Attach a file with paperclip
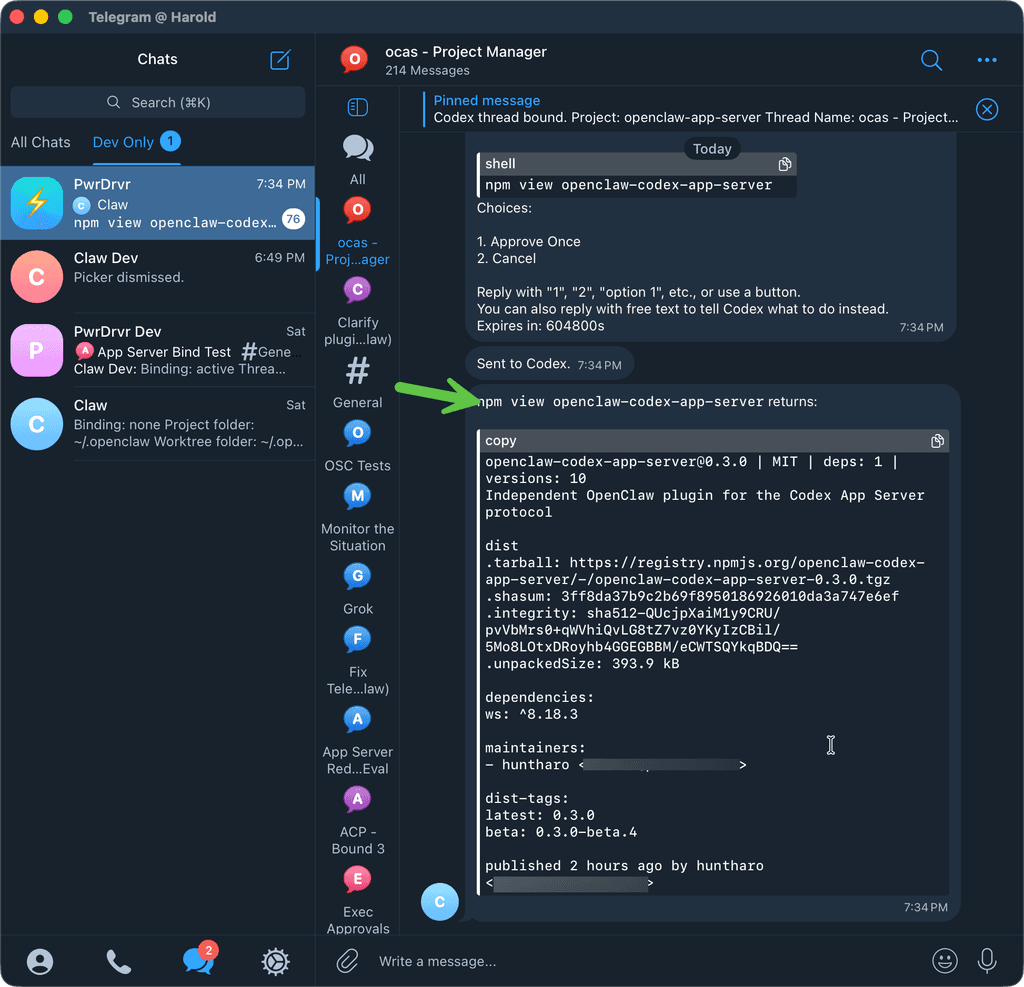Screen dimensions: 1024x987 [x=347, y=961]
